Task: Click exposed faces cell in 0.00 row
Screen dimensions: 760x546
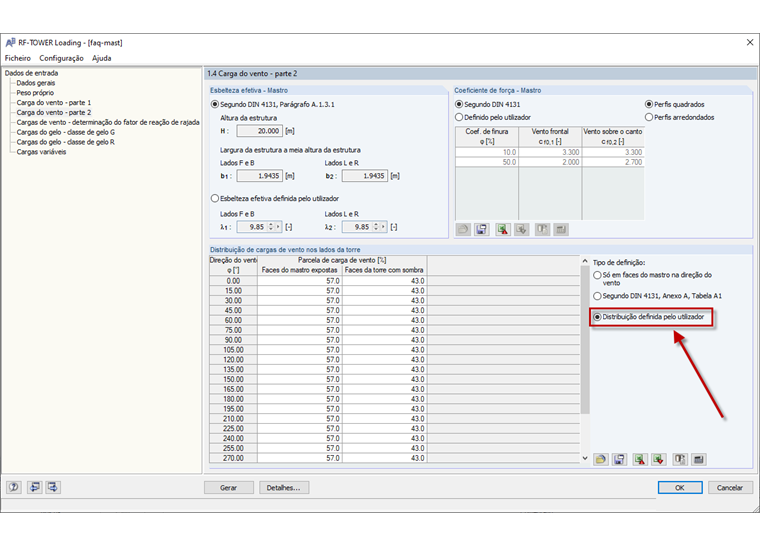Action: [300, 281]
